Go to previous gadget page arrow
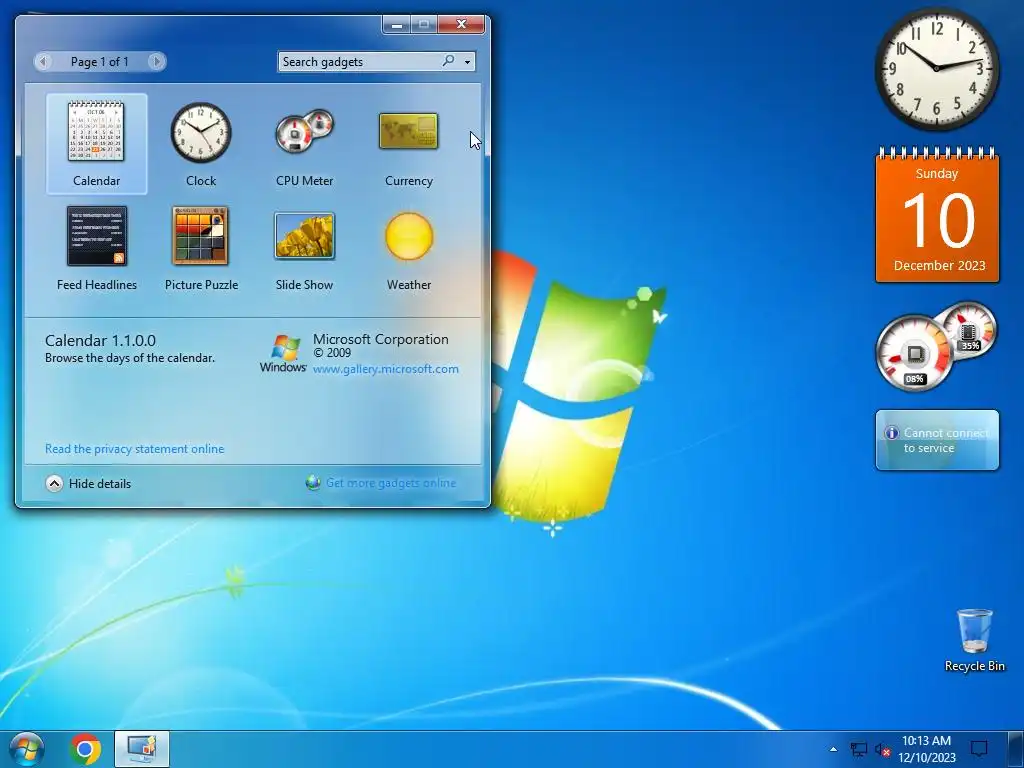The image size is (1024, 768). pyautogui.click(x=43, y=61)
